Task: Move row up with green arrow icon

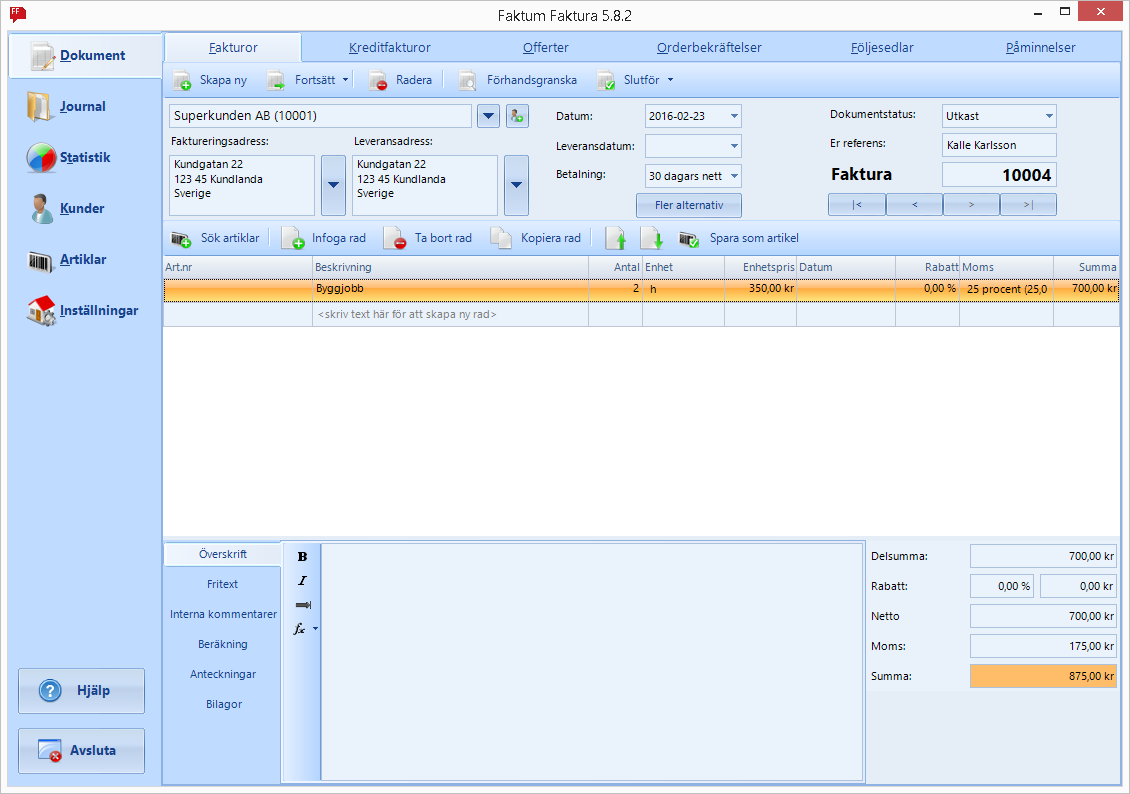Action: [616, 238]
